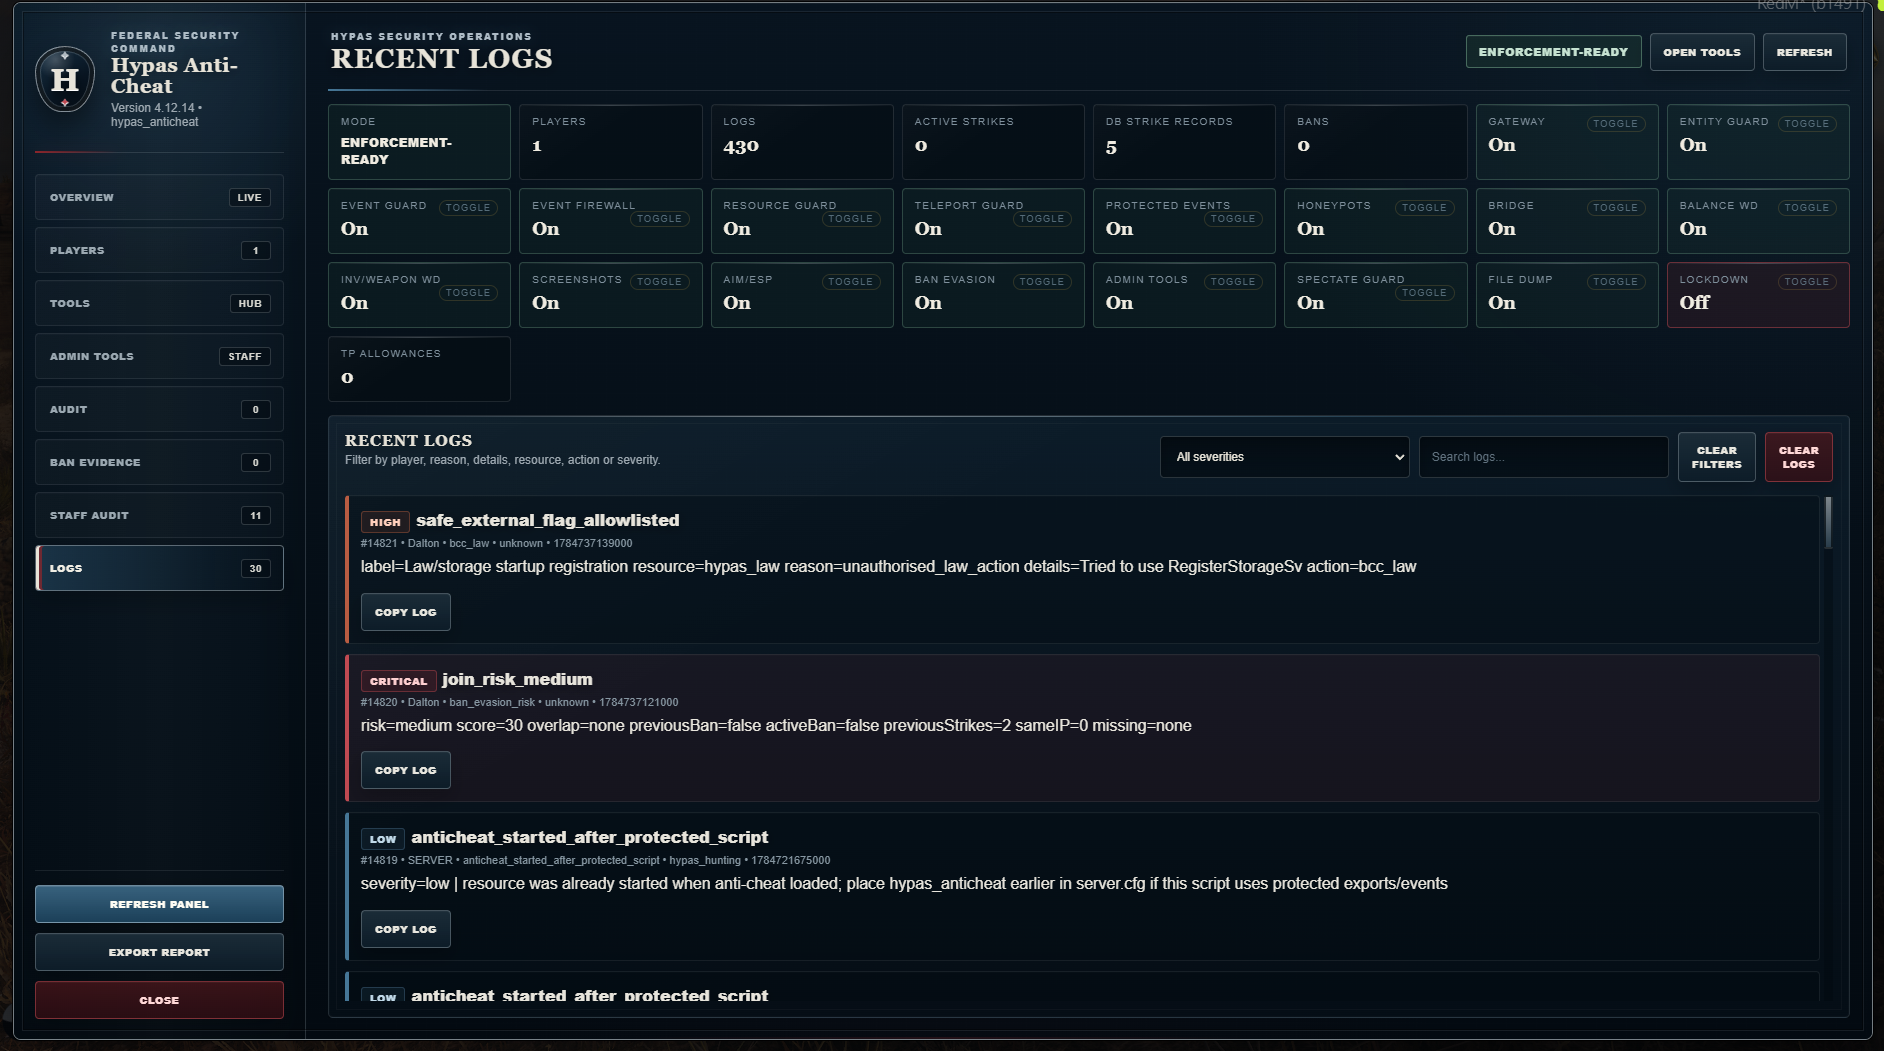Click the Active Strikes stat card
The image size is (1884, 1051).
[993, 142]
